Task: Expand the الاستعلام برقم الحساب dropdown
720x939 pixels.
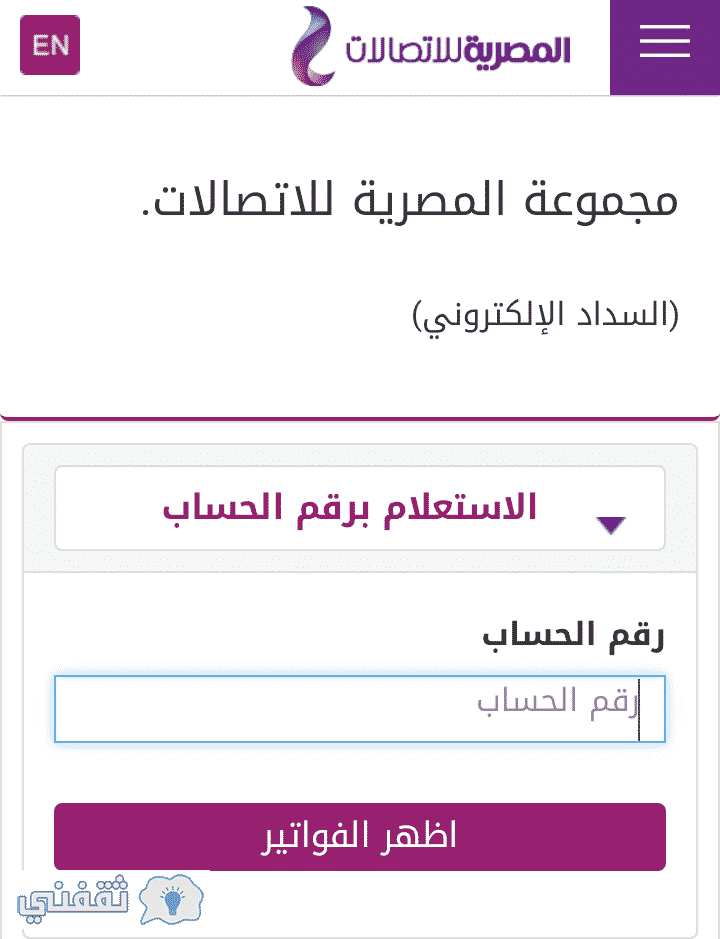Action: [360, 508]
